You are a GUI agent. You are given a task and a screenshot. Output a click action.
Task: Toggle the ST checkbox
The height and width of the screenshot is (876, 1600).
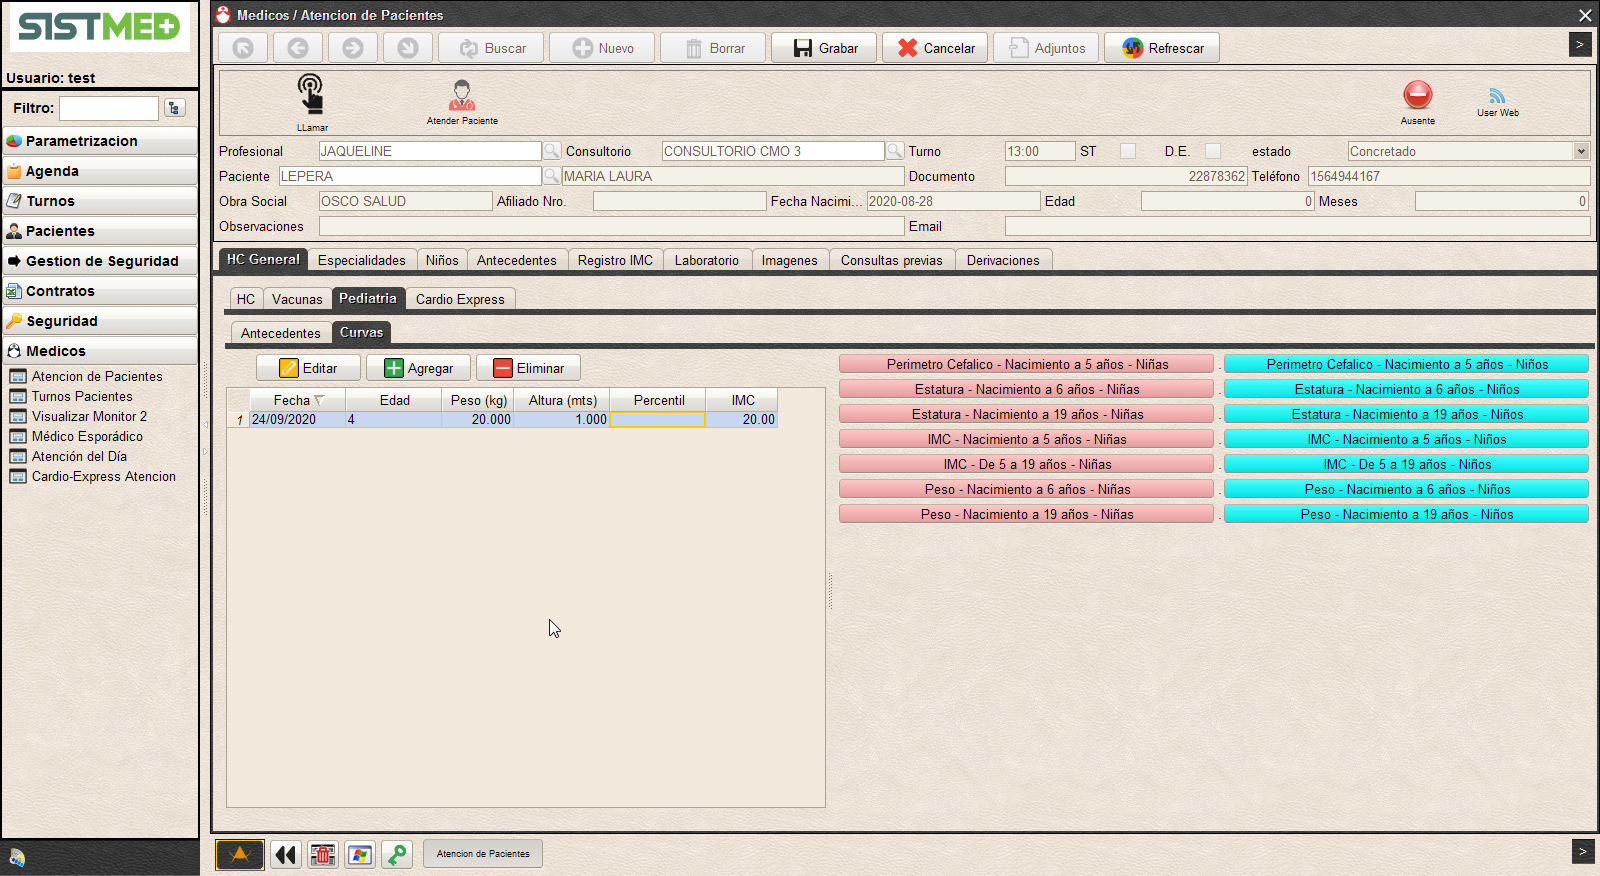[x=1128, y=151]
